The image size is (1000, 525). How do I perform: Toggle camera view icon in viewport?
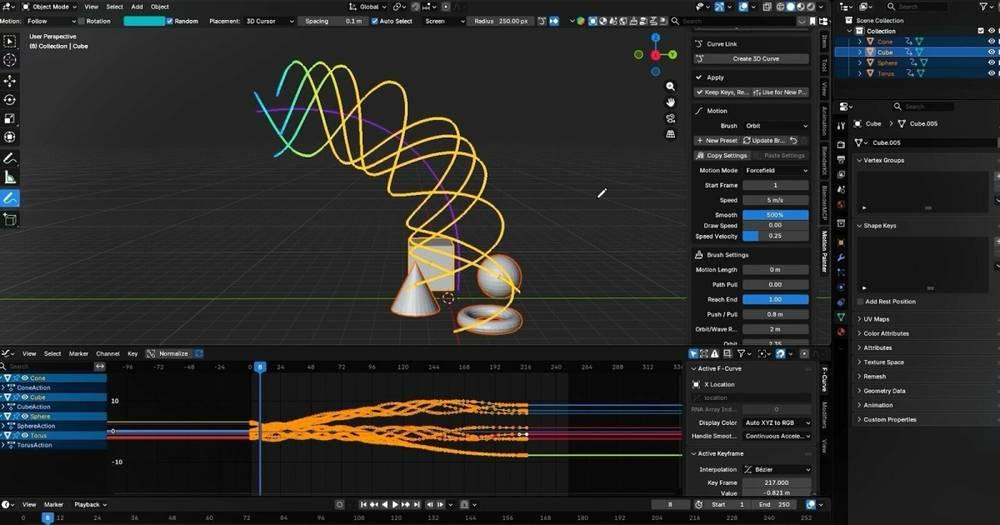coord(670,118)
